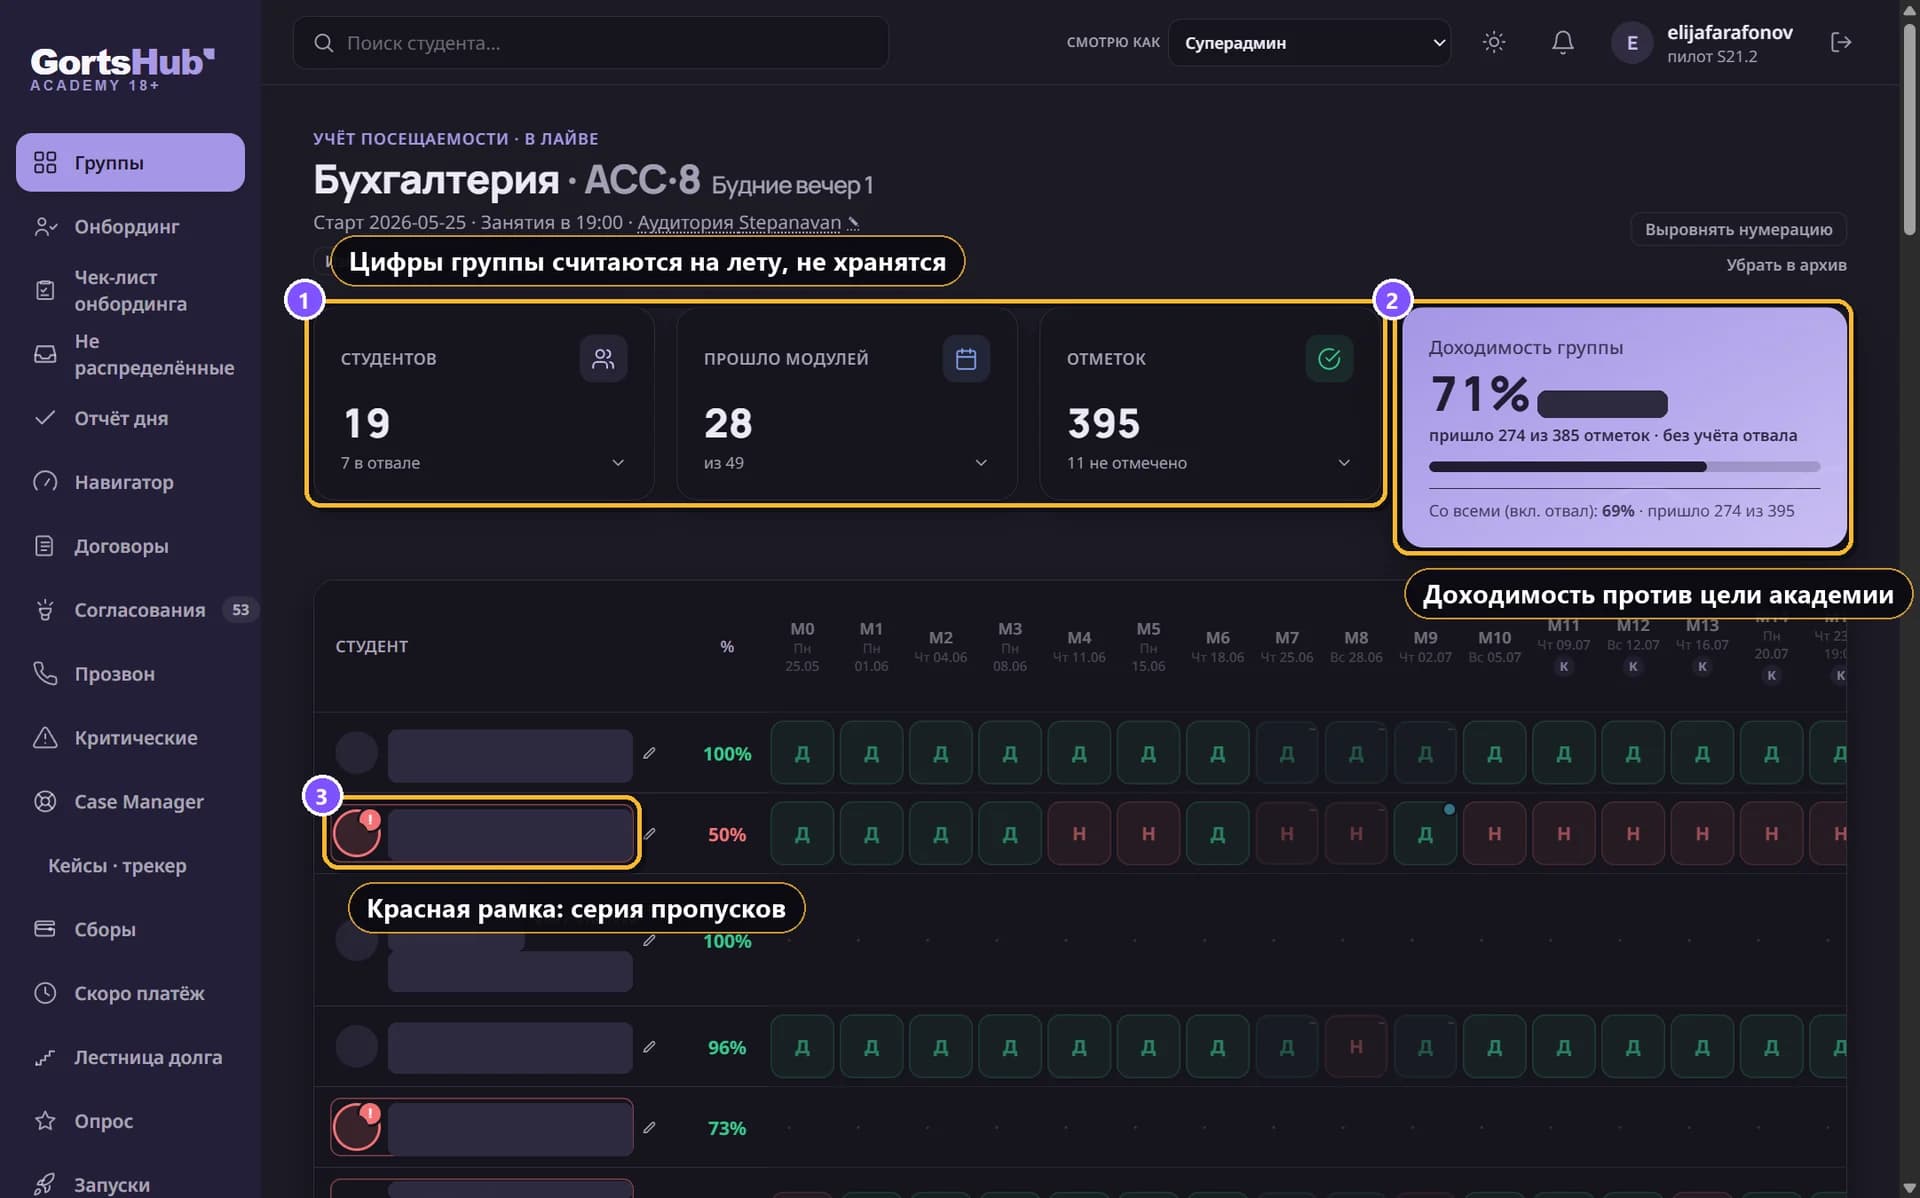The image size is (1920, 1198).
Task: Click the edit pencil next to the 50% student
Action: coord(649,834)
